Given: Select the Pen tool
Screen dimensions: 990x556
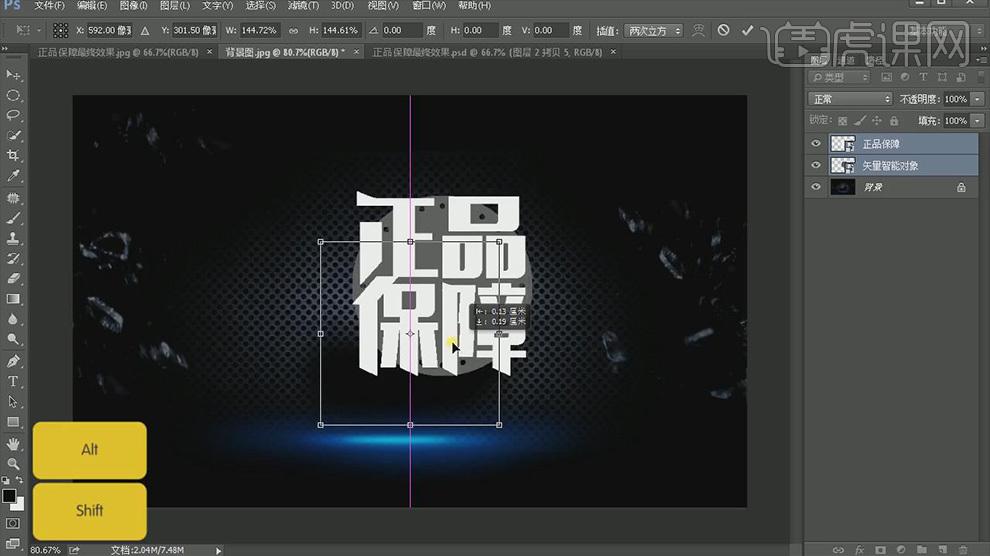Looking at the screenshot, I should 13,362.
